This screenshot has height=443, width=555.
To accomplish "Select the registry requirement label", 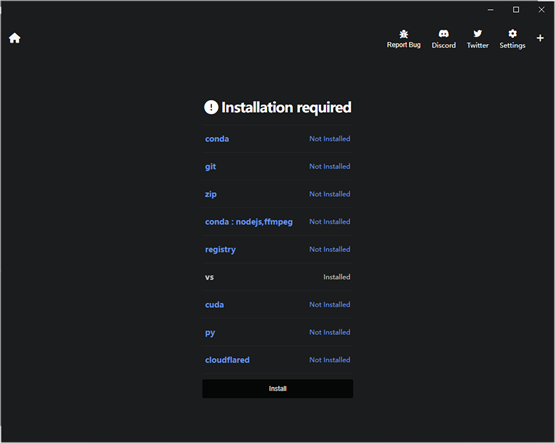I will (x=220, y=249).
